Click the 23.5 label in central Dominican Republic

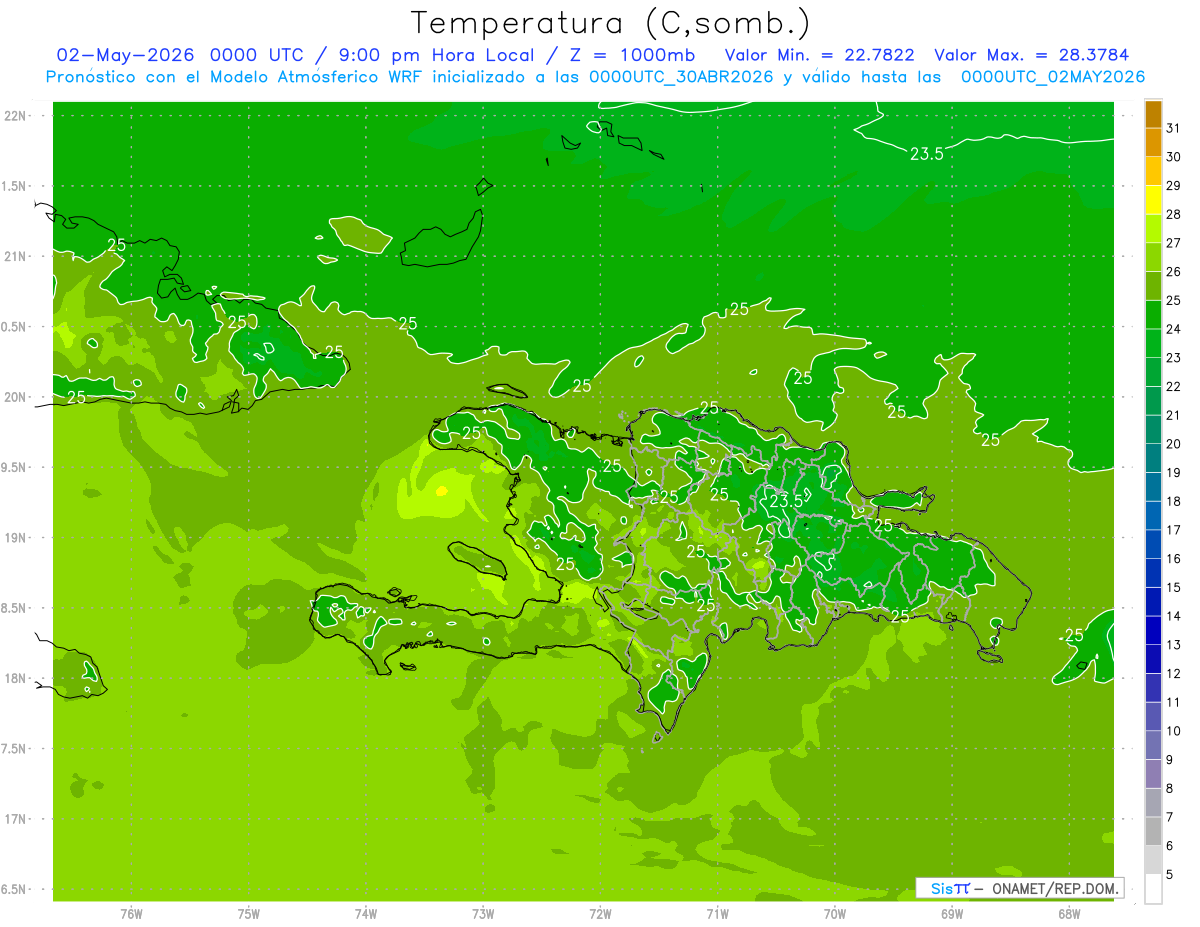[786, 500]
